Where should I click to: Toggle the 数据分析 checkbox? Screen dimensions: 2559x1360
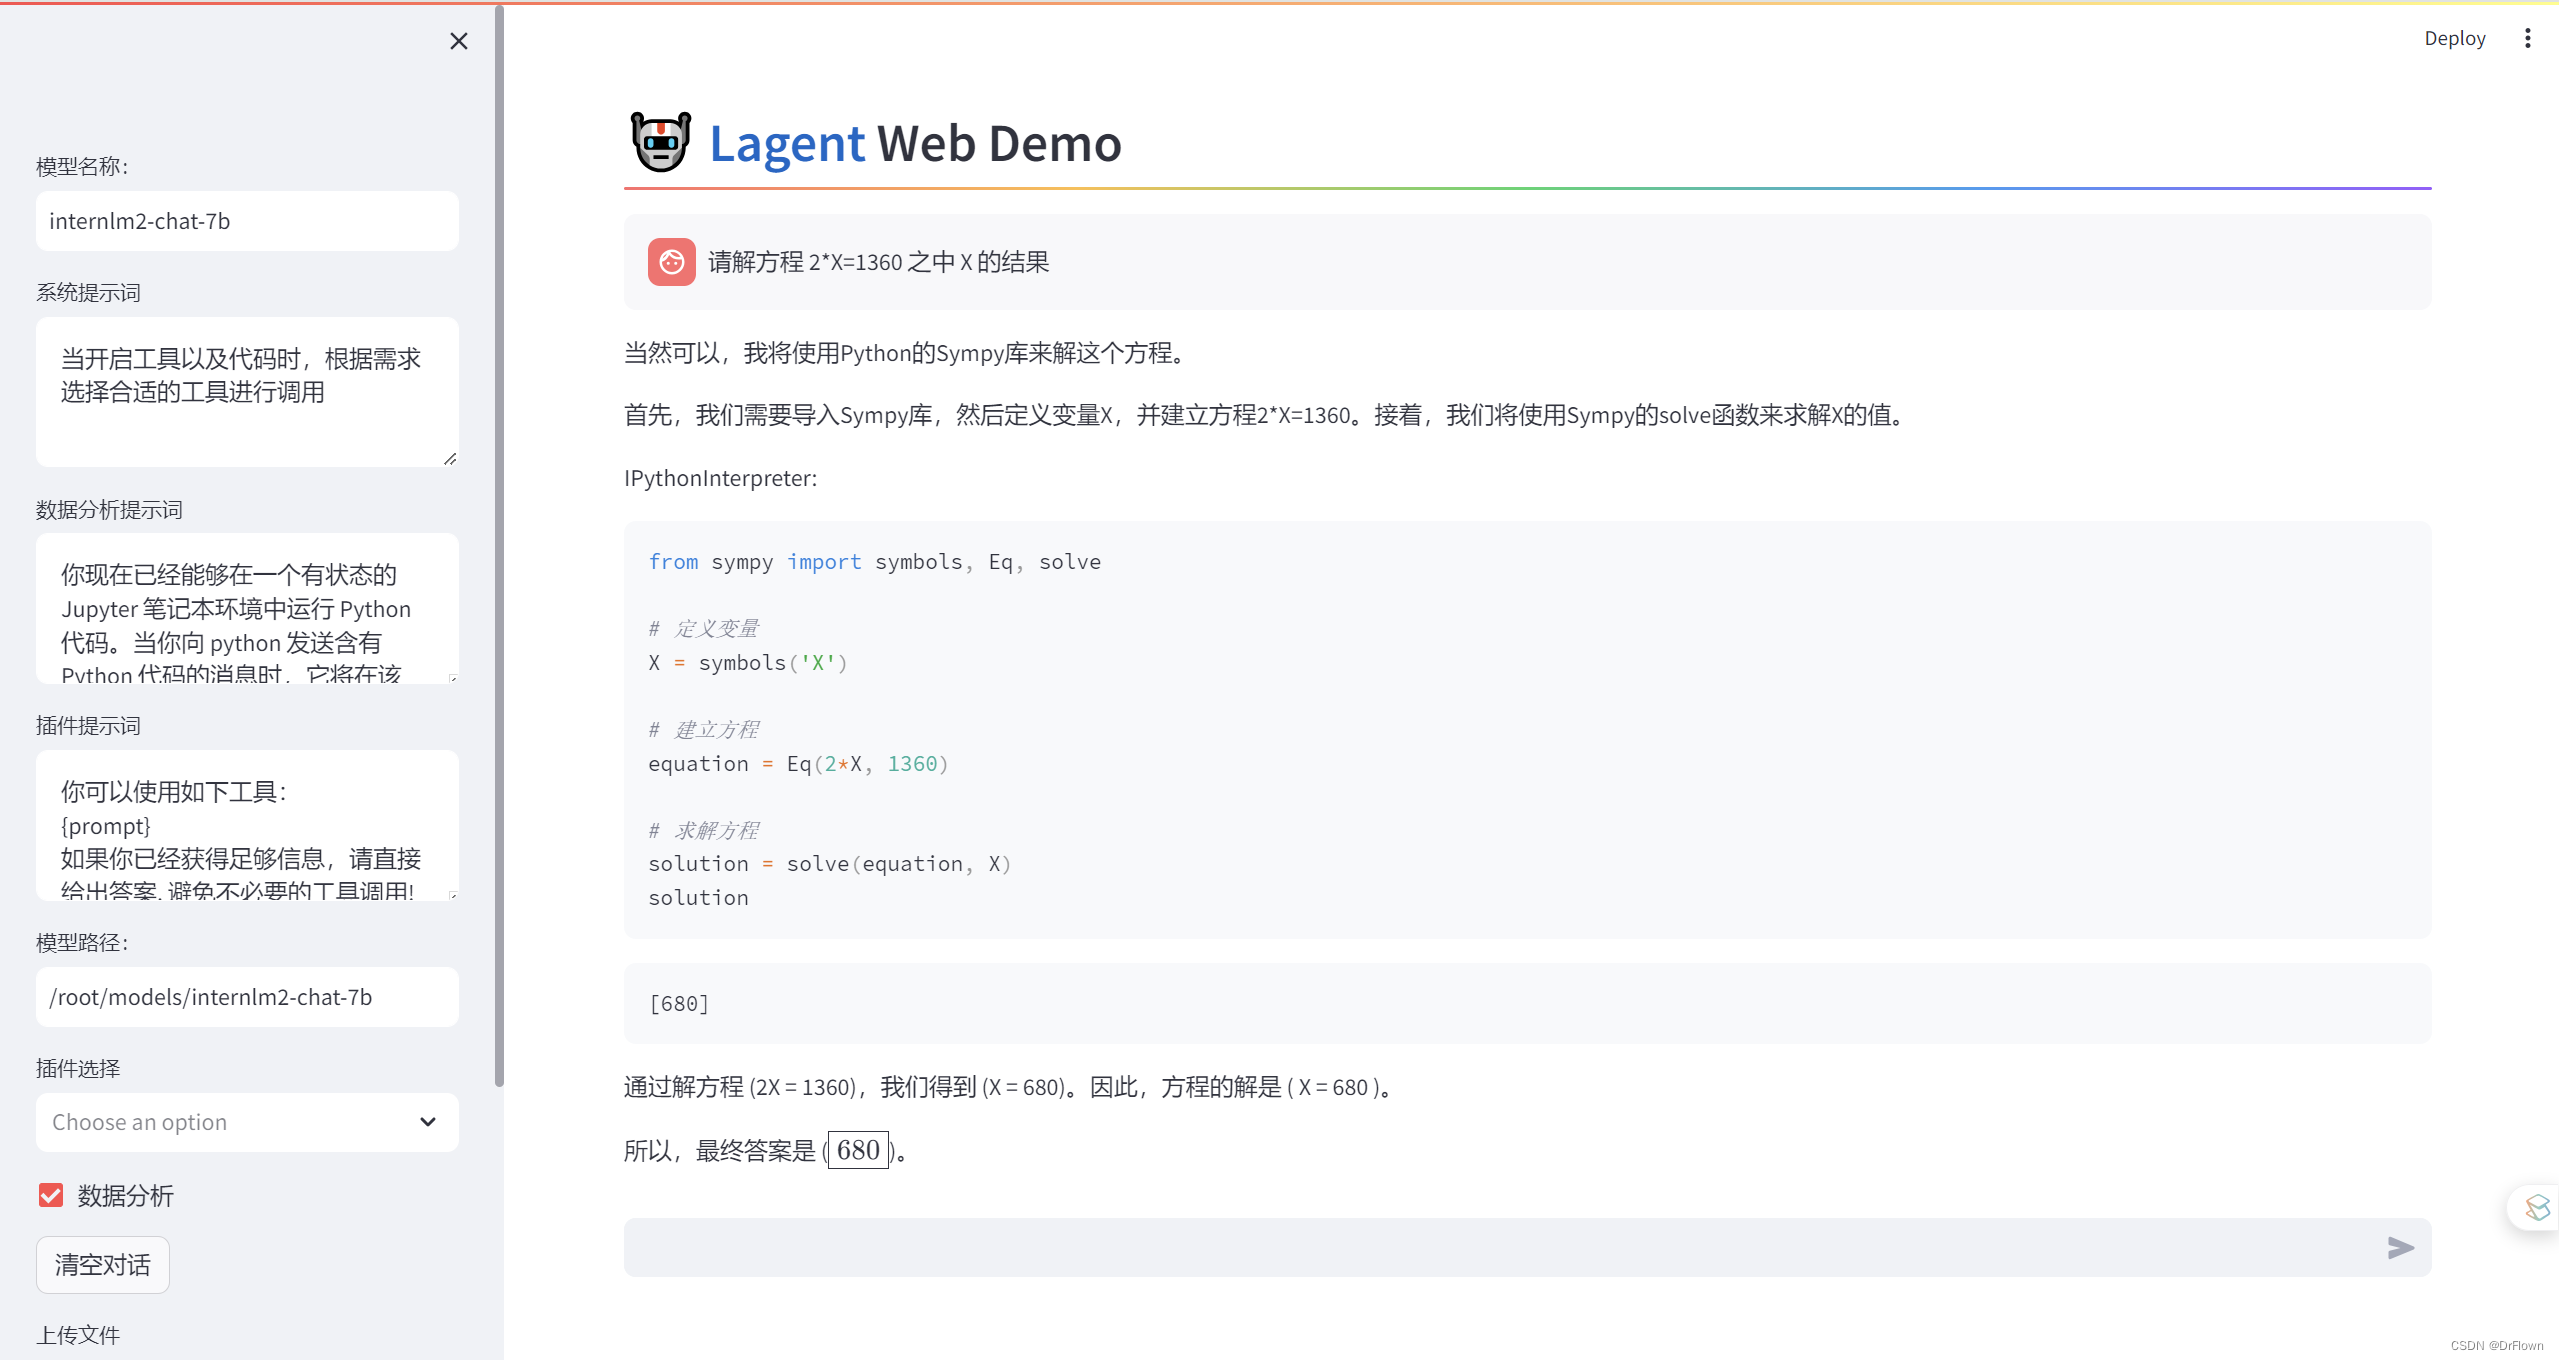tap(51, 1195)
